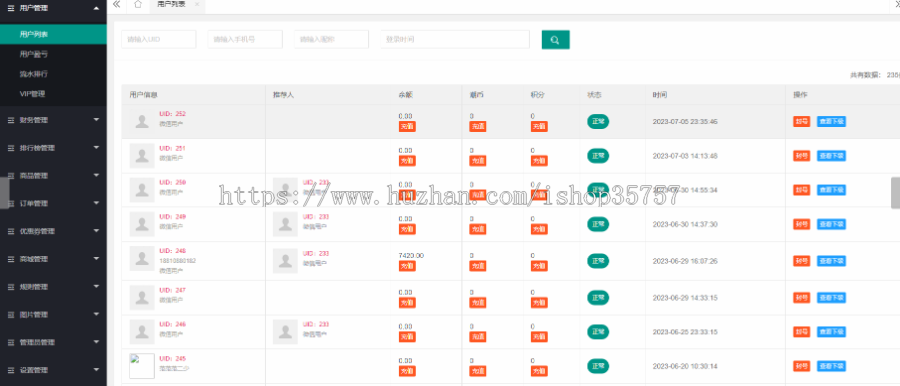Click the timestamp 2023-07-03 14:13:48
Screen dimensions: 900x386
click(x=685, y=156)
